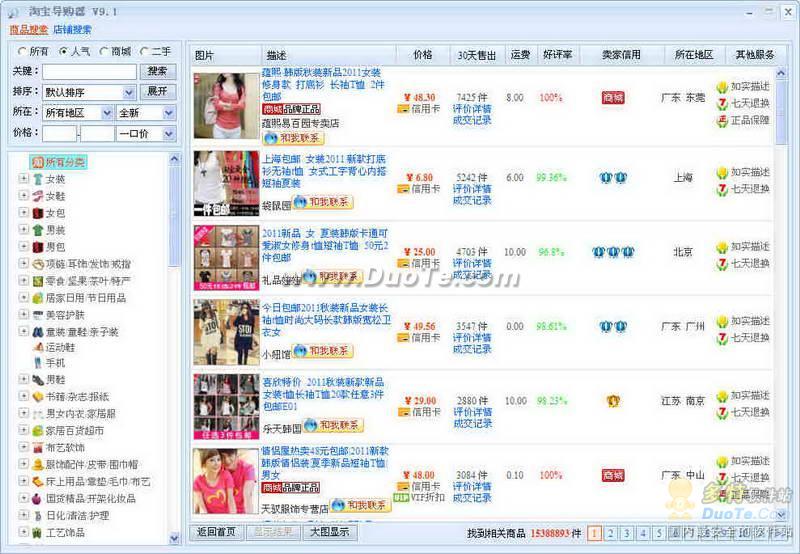Click the red 商城 badge of the 东莞 seller
The width and height of the screenshot is (800, 554).
pyautogui.click(x=613, y=98)
